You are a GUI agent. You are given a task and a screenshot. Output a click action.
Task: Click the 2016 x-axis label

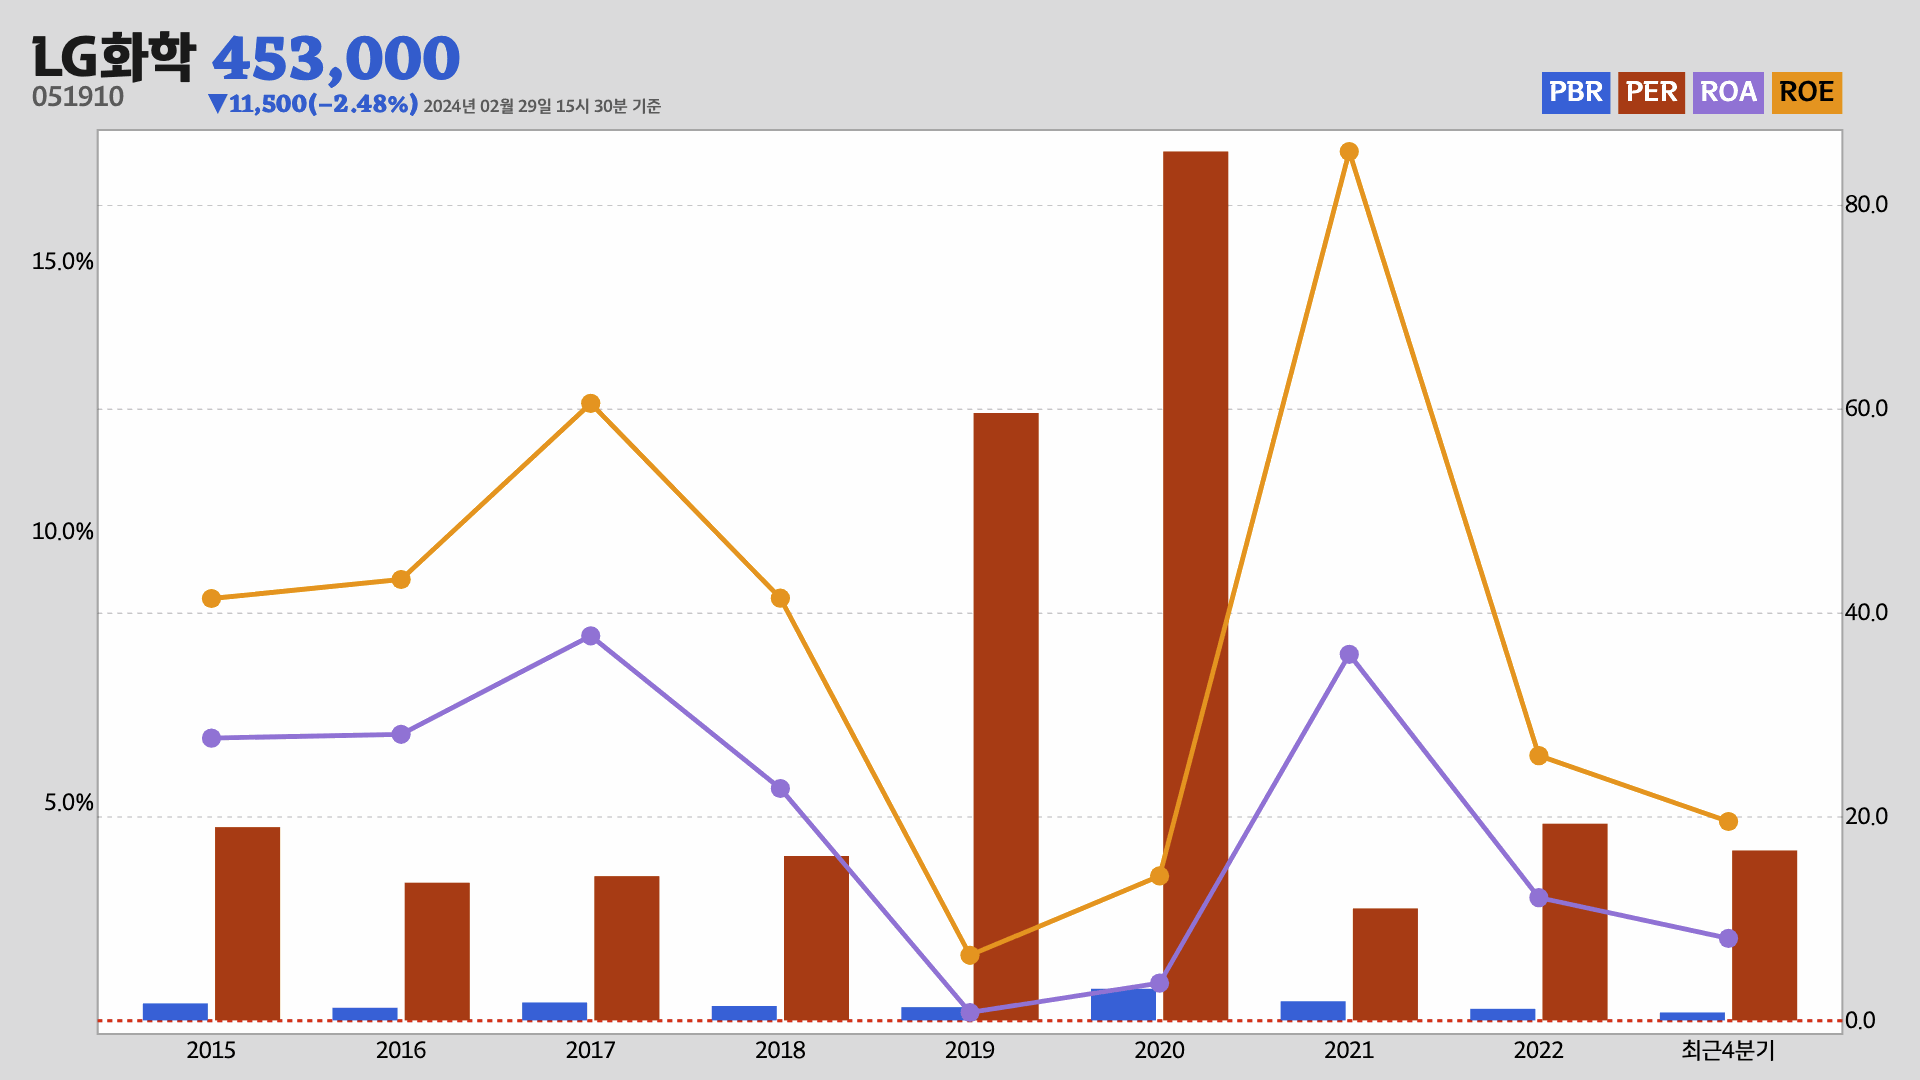tap(401, 1050)
